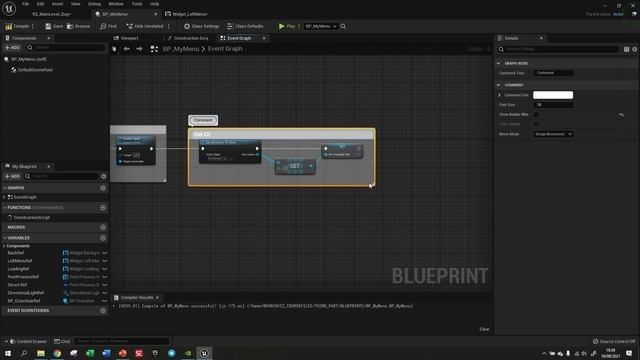Image resolution: width=640 pixels, height=360 pixels.
Task: Toggle Show Bubble When Zoomed checkbox
Action: (536, 115)
